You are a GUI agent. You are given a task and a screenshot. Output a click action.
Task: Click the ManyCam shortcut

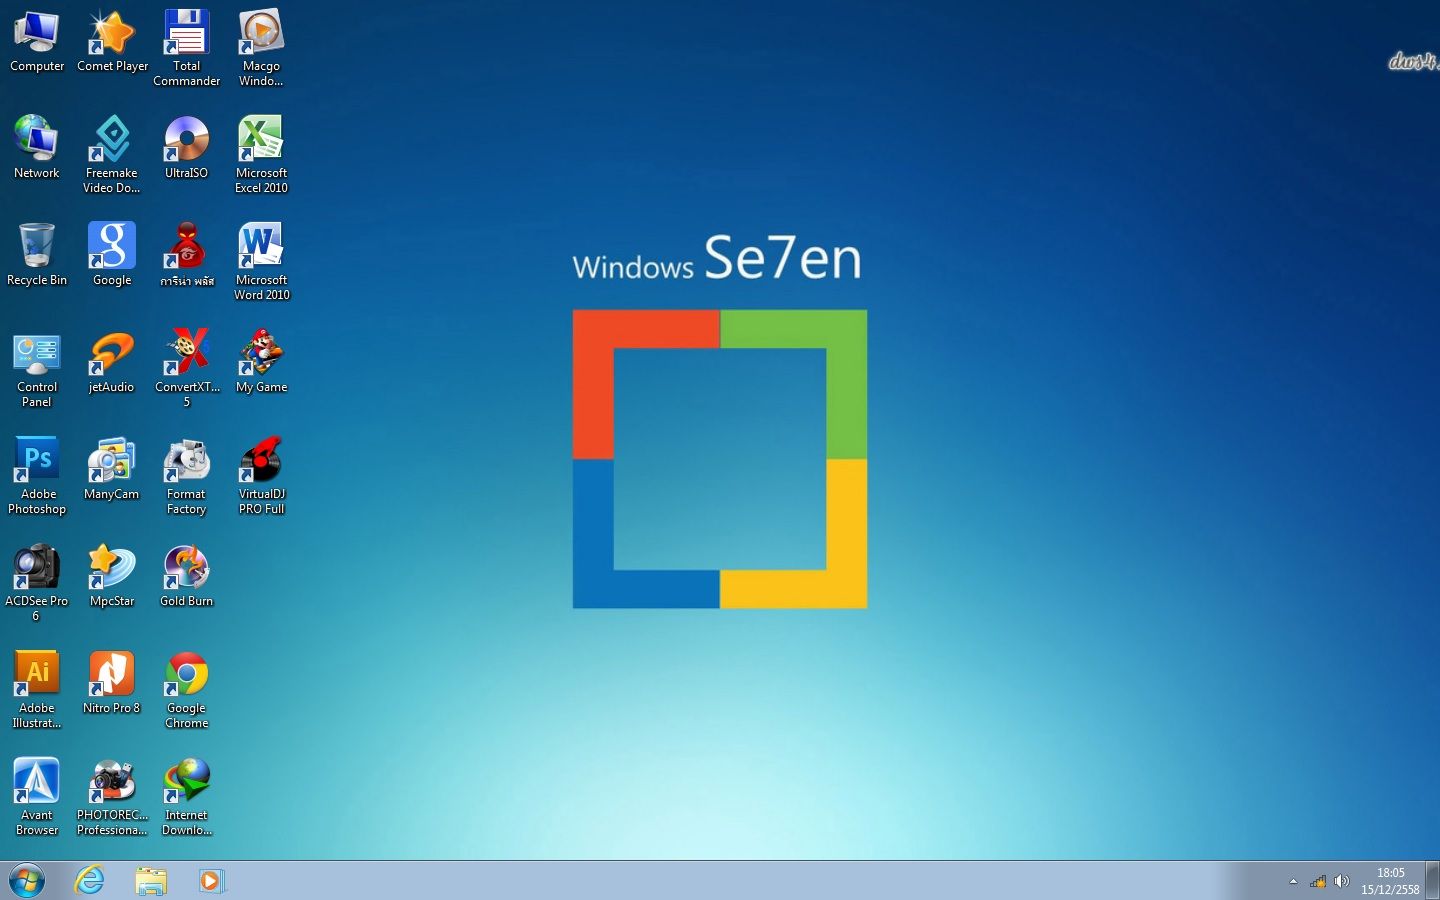112,468
